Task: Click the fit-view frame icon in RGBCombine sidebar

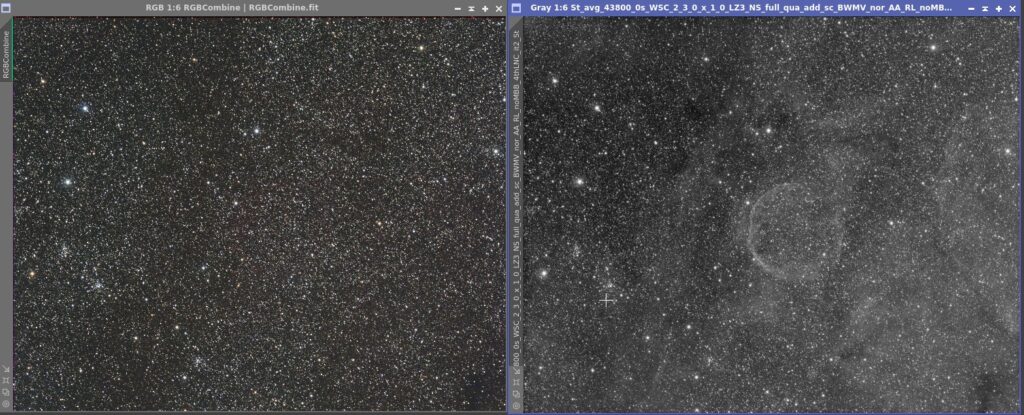Action: [6, 380]
